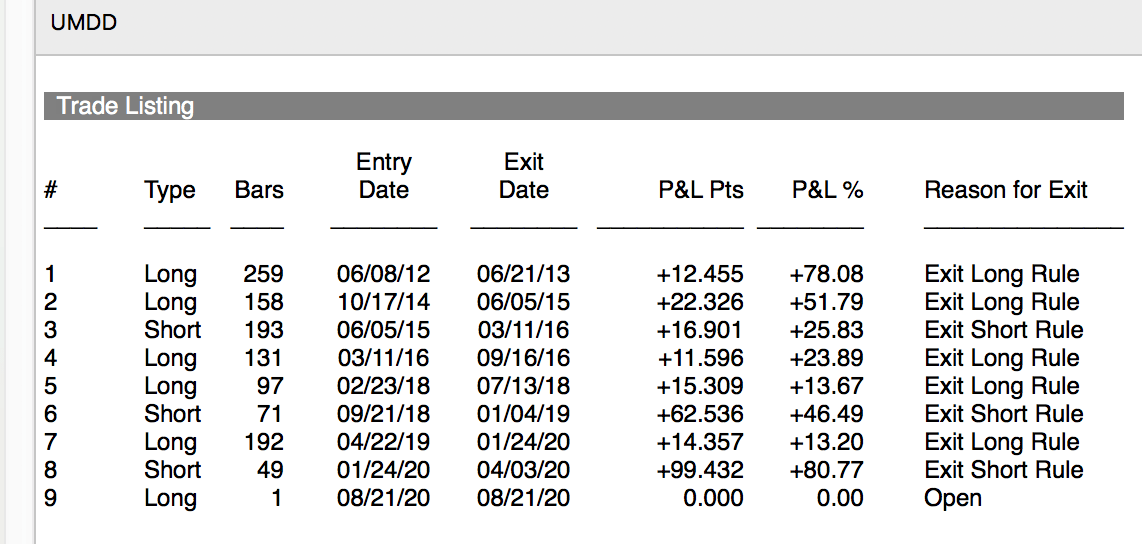Click the P&L % column header
This screenshot has height=544, width=1142.
click(828, 190)
